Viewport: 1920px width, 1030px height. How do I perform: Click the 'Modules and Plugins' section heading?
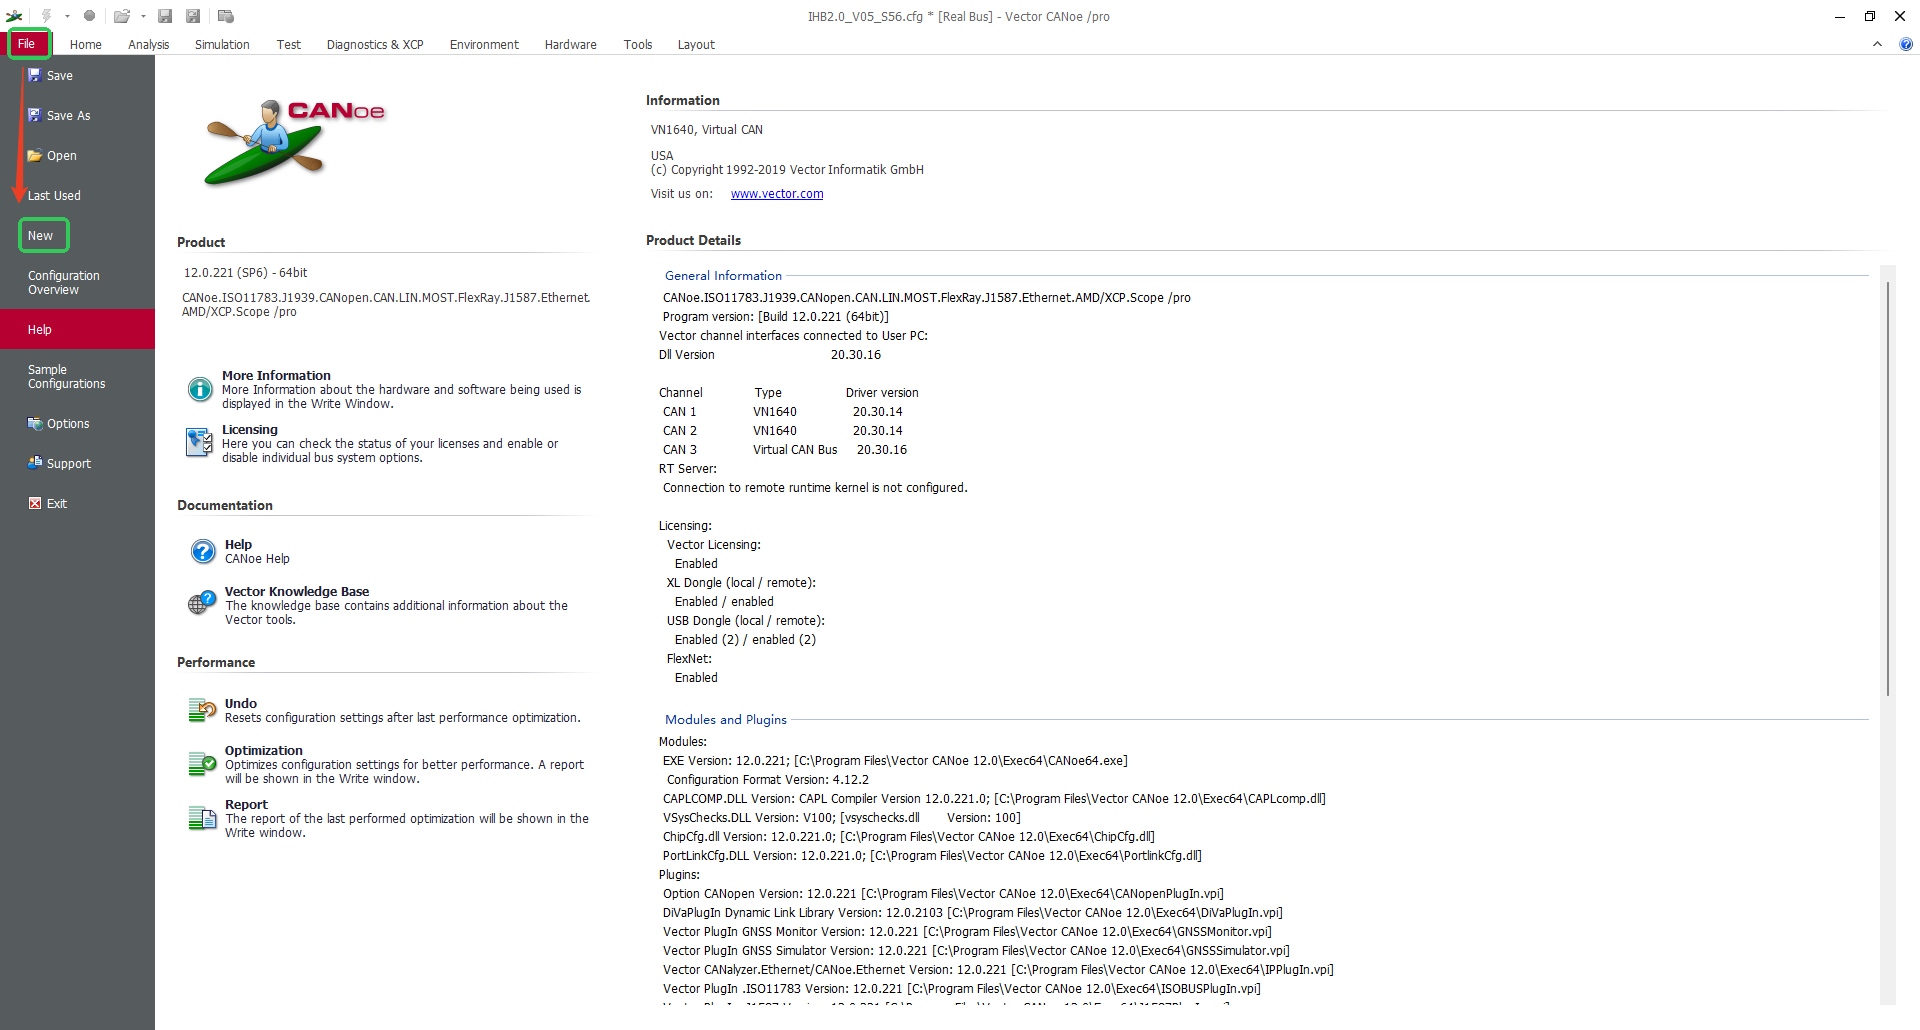[x=726, y=720]
